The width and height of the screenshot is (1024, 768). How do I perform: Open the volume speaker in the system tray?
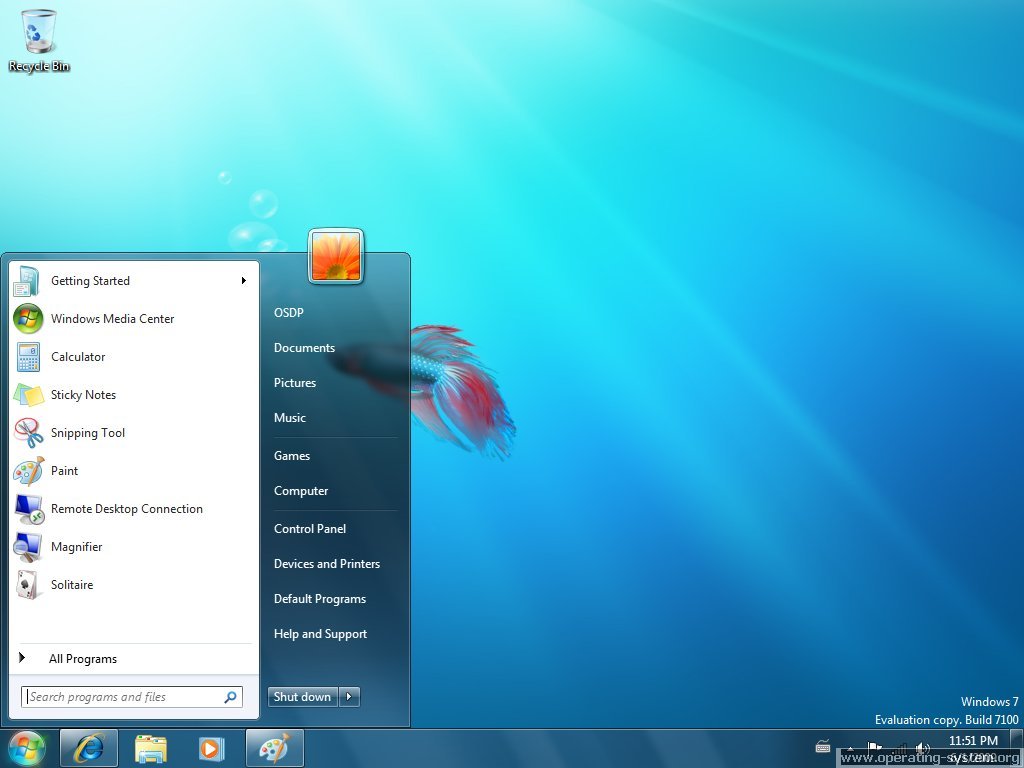point(922,747)
